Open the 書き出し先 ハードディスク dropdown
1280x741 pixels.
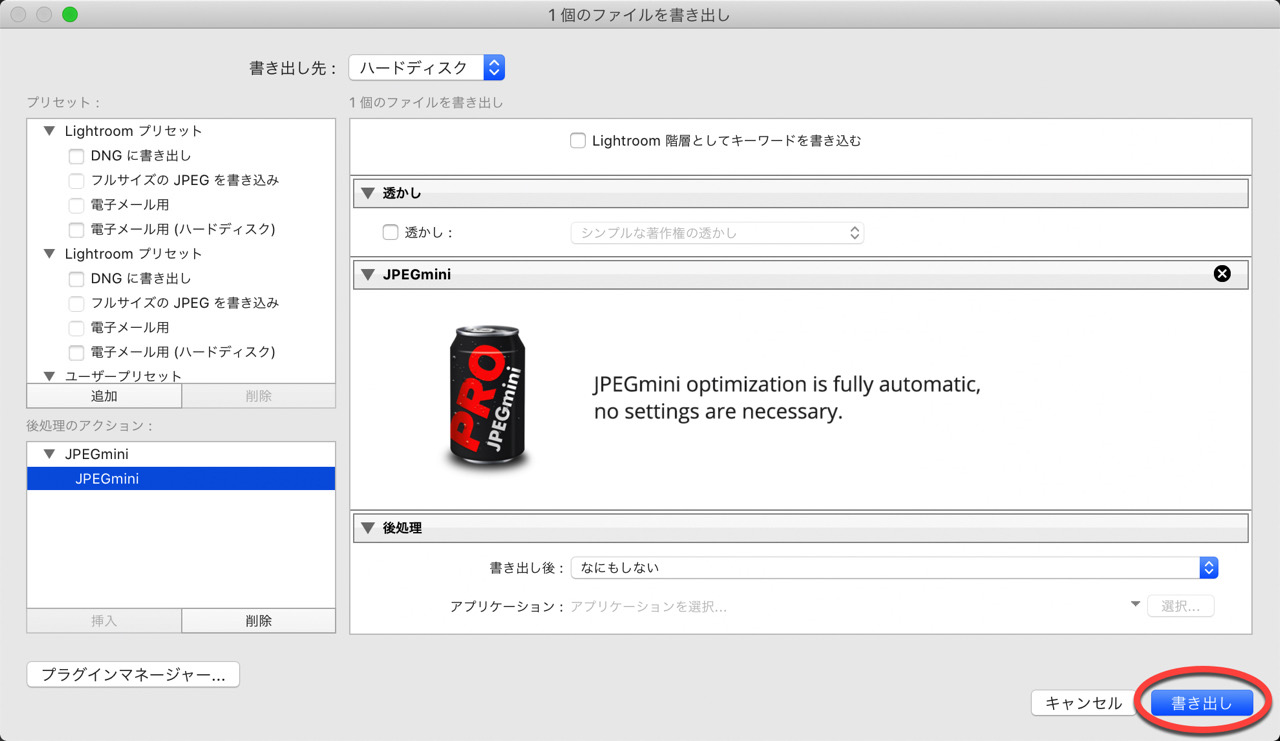click(427, 68)
